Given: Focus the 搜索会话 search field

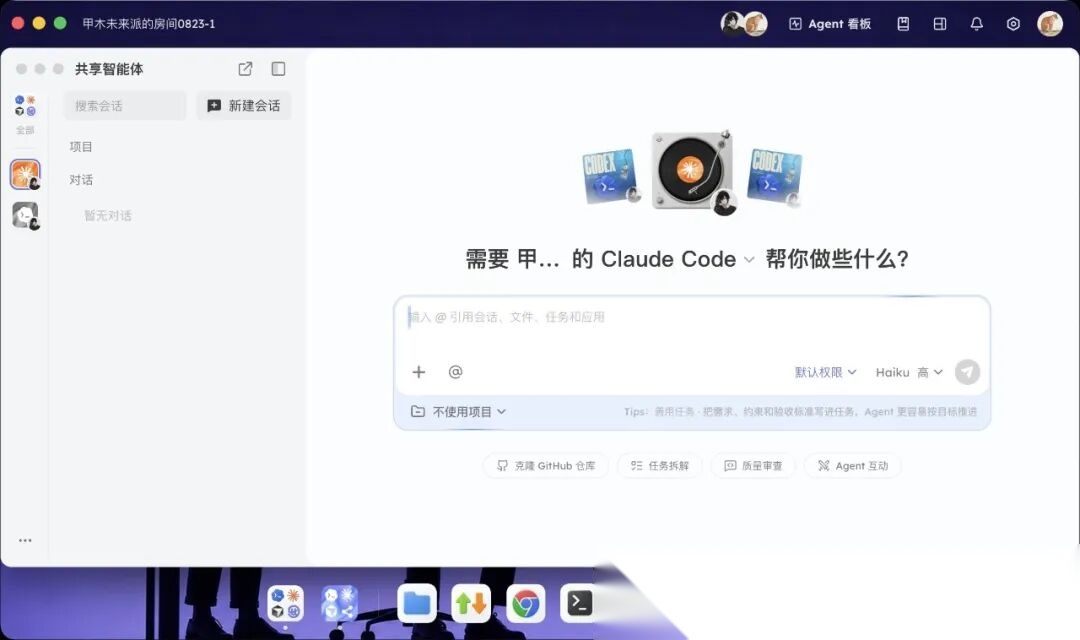Looking at the screenshot, I should [125, 106].
